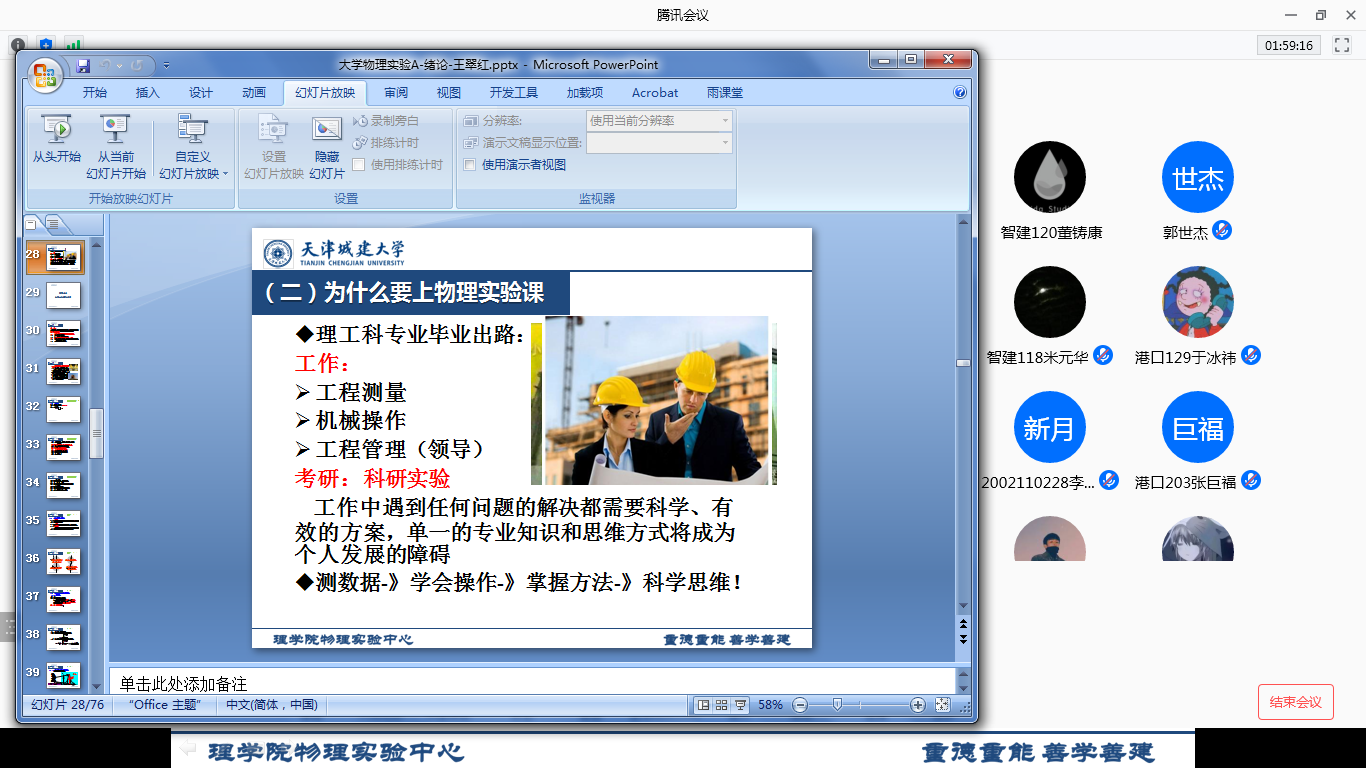
Task: Click the 结束会议 end meeting button
Action: coord(1295,702)
